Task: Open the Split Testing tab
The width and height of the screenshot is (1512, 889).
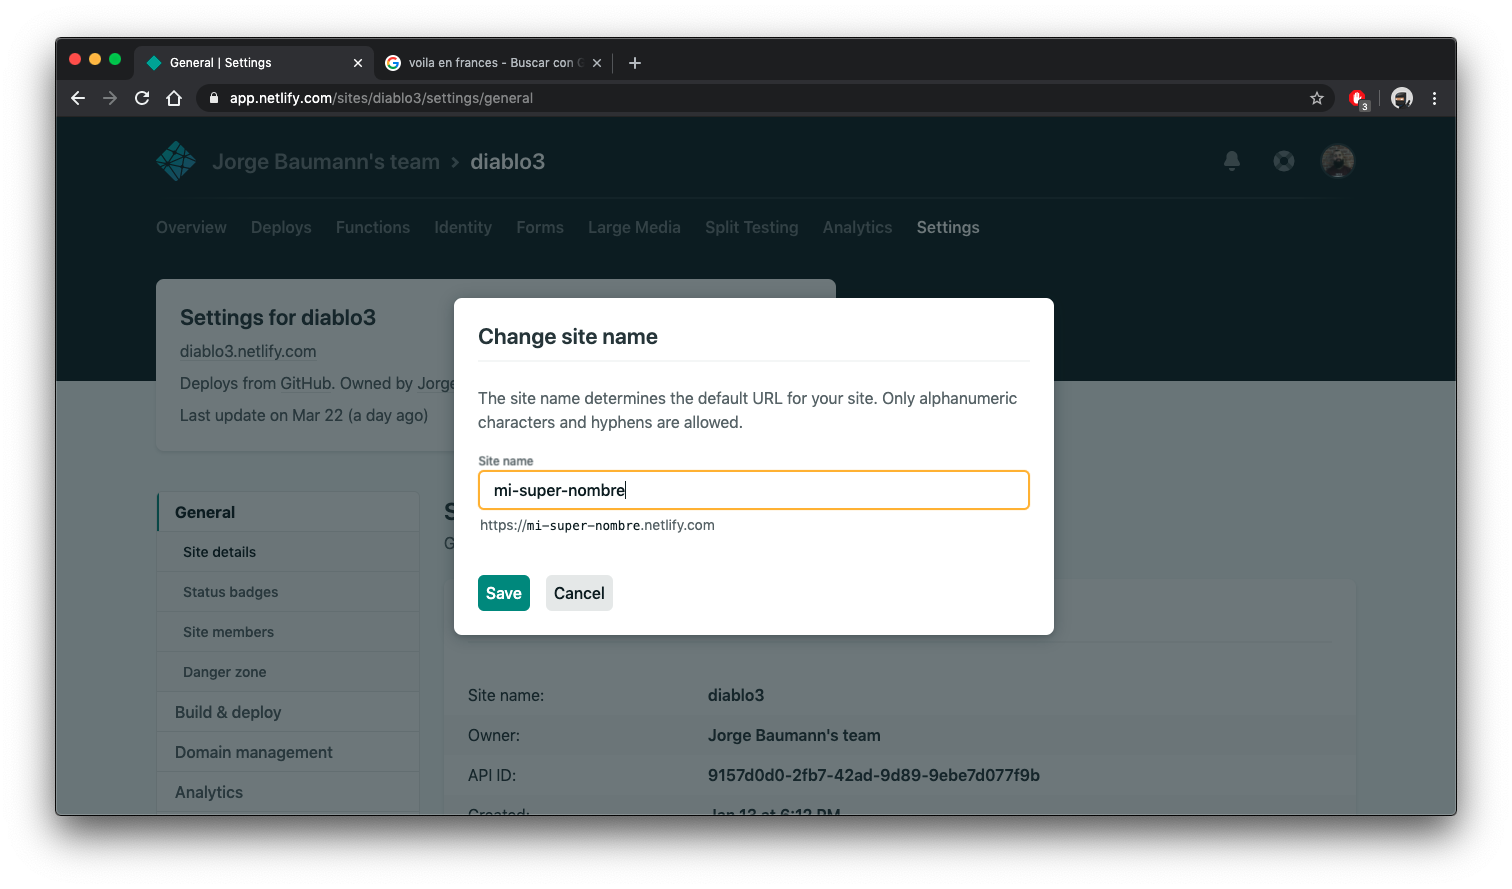Action: coord(752,227)
